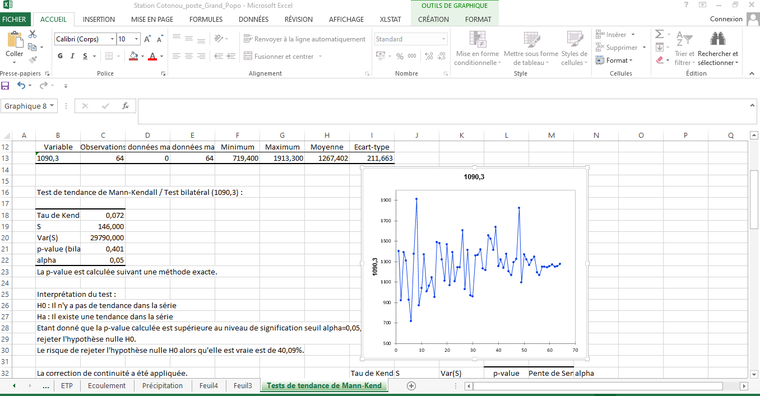Apply percent style format
The width and height of the screenshot is (760, 396).
click(399, 56)
